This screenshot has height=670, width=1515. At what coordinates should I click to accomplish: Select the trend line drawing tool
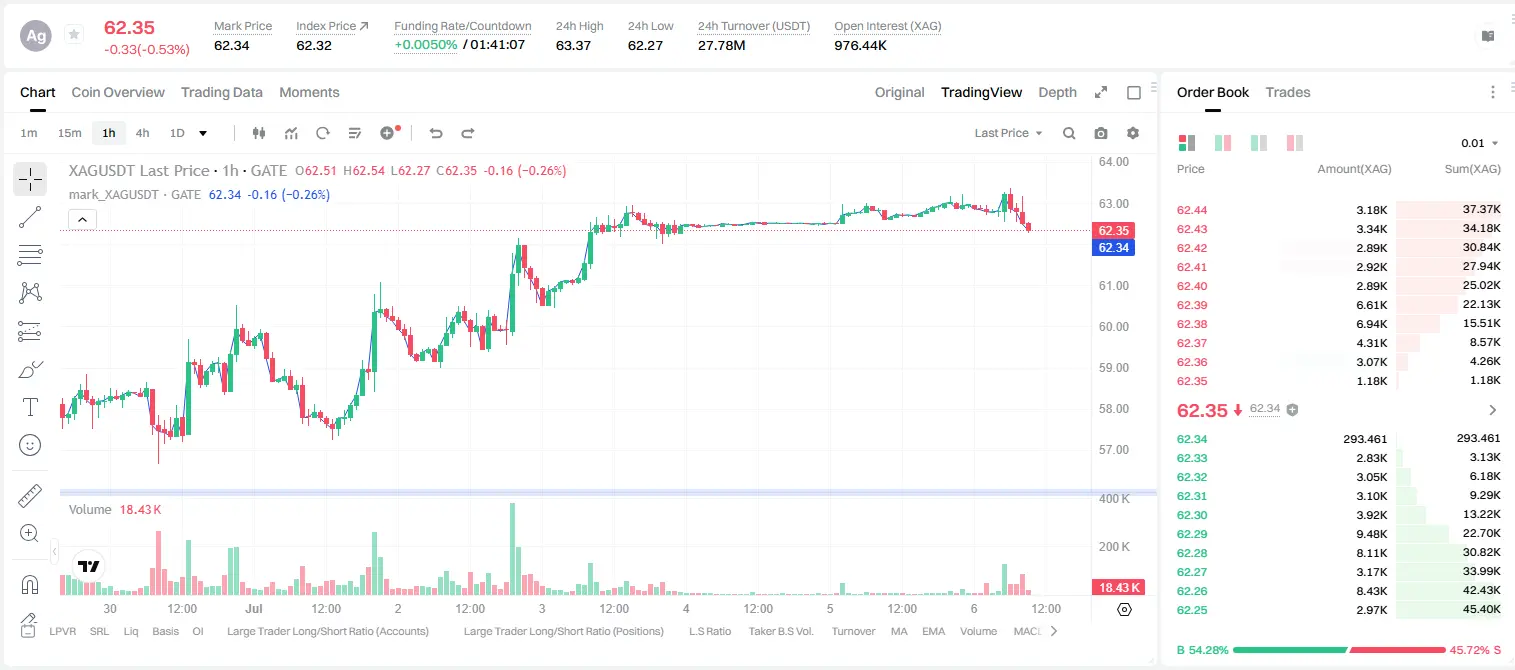coord(30,217)
